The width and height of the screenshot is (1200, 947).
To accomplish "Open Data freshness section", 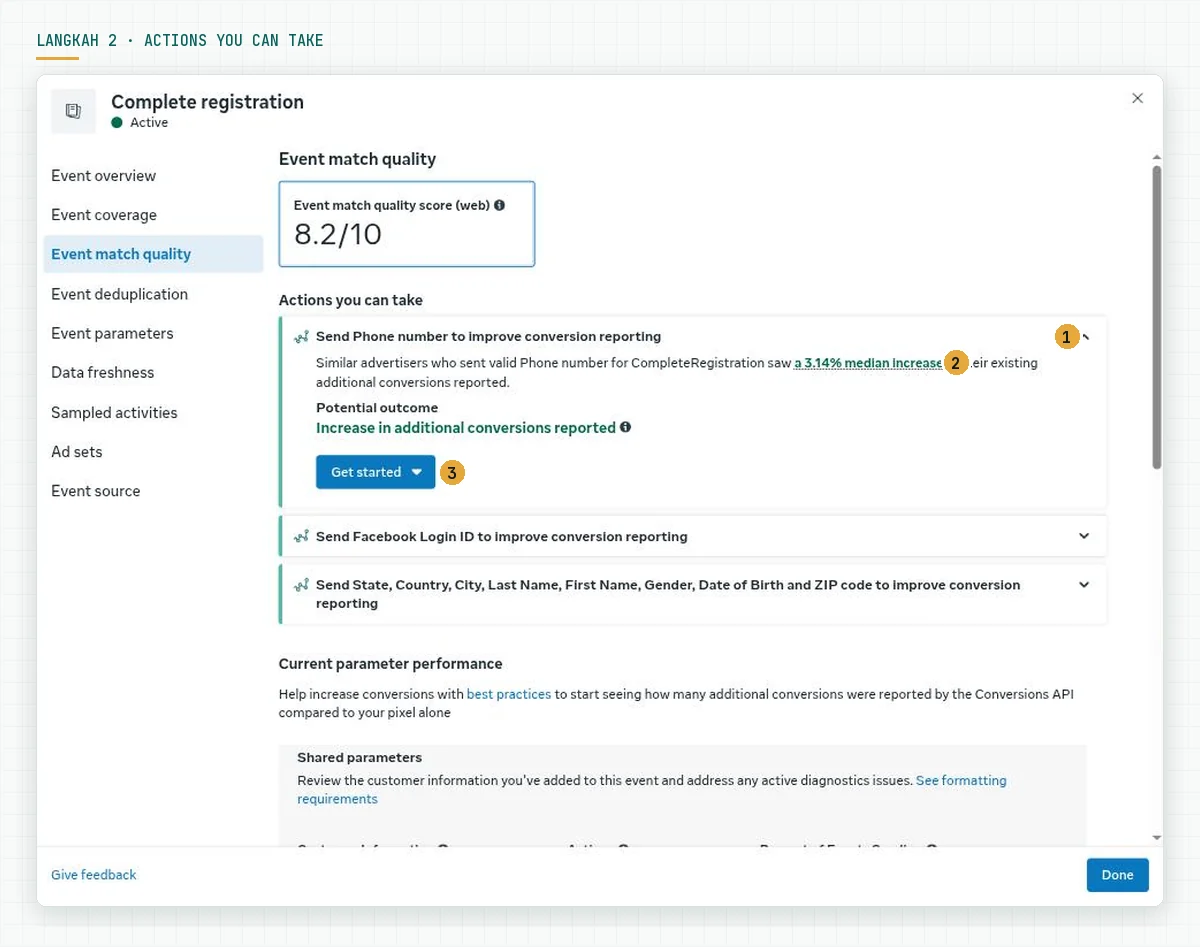I will click(x=153, y=372).
